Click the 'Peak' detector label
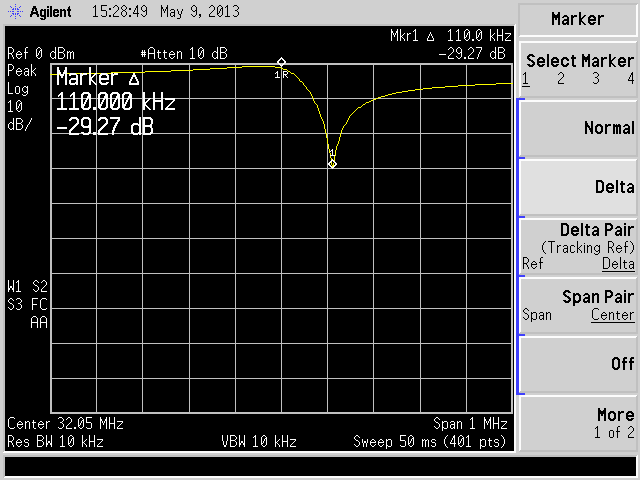Screen dimensions: 640x480 [x=22, y=71]
